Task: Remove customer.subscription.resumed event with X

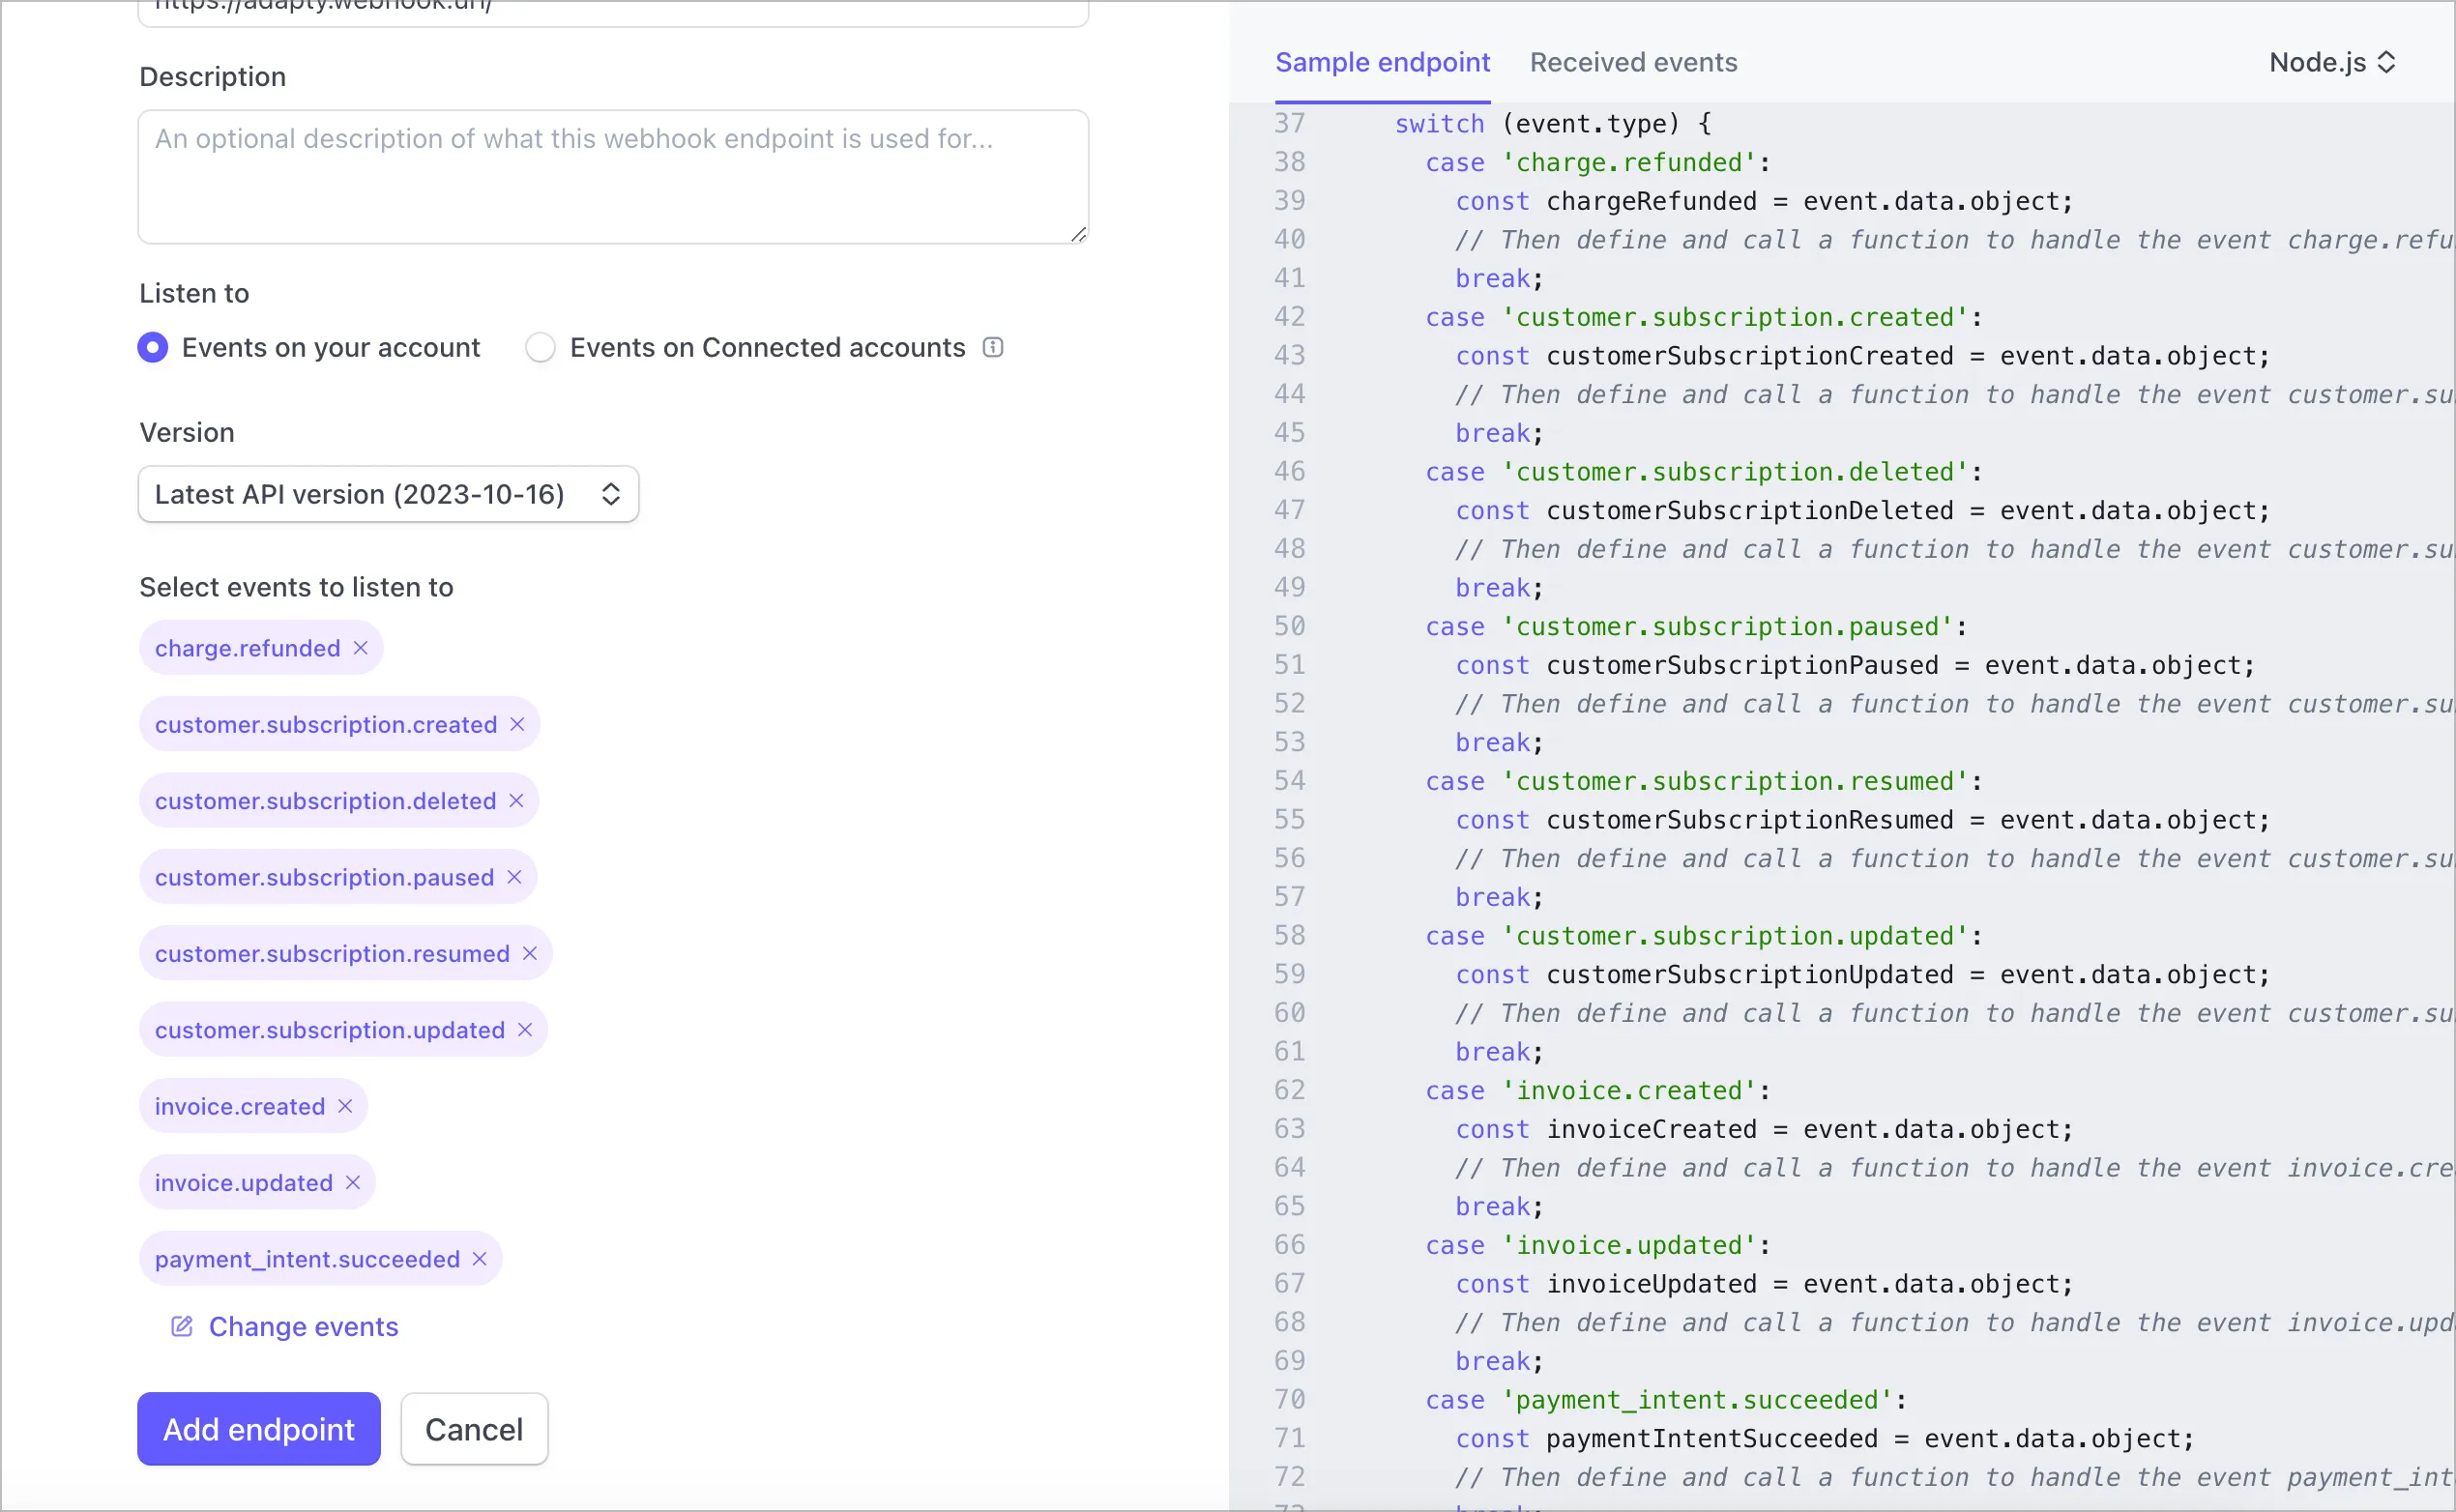Action: [x=530, y=953]
